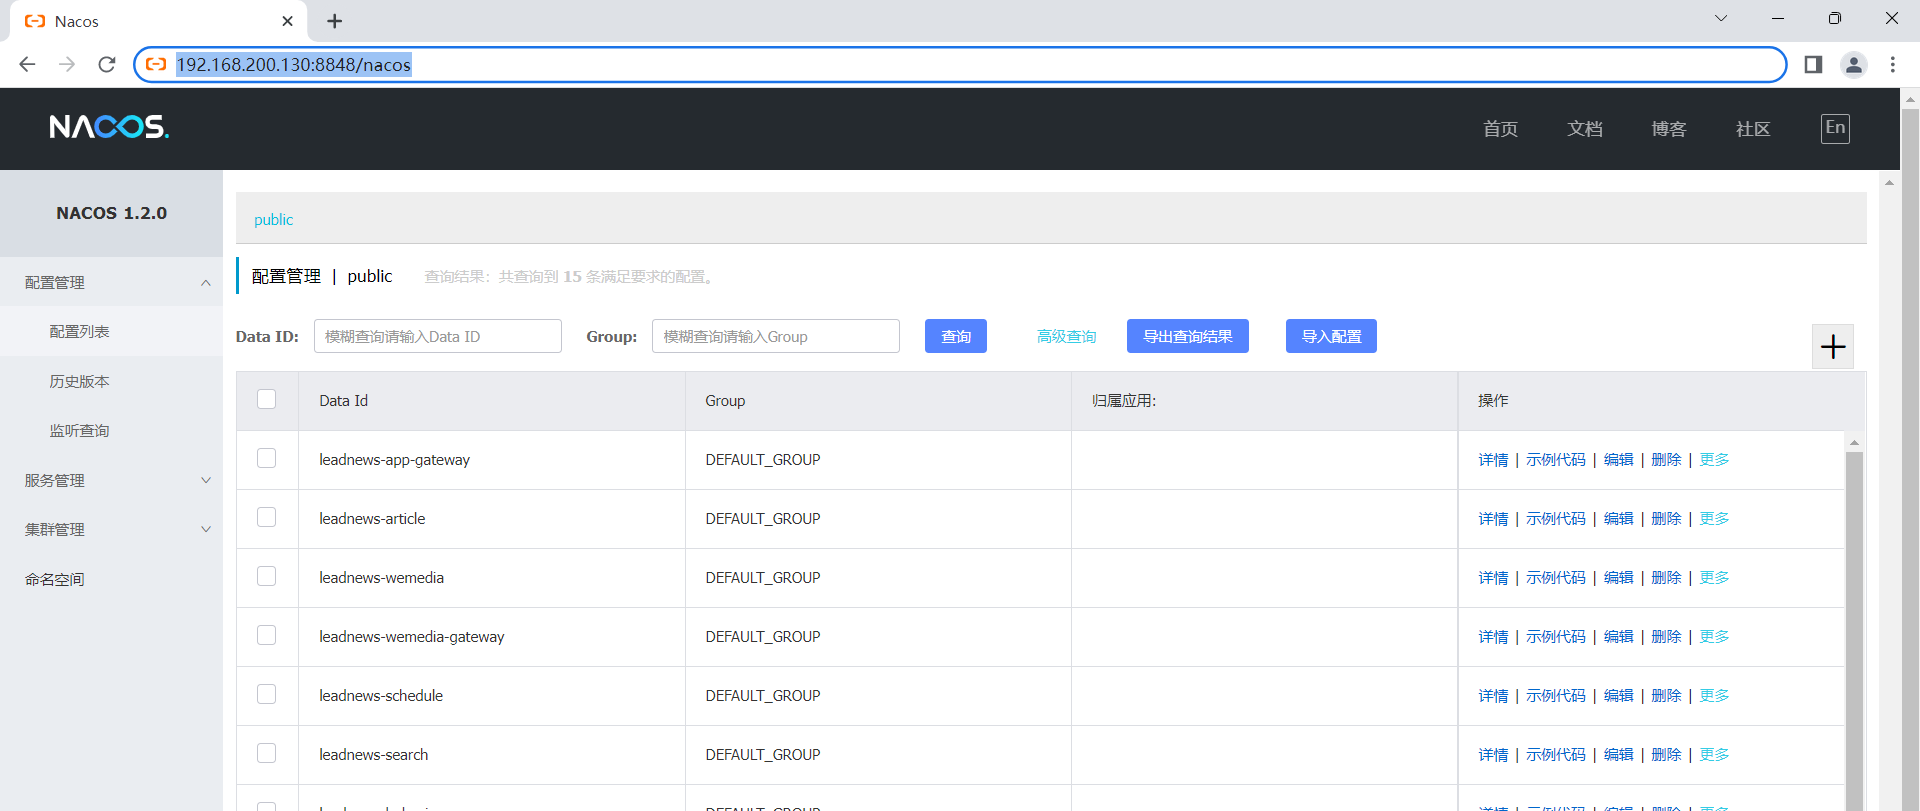The width and height of the screenshot is (1920, 811).
Task: Collapse the 配置管理 sidebar section
Action: pyautogui.click(x=111, y=283)
